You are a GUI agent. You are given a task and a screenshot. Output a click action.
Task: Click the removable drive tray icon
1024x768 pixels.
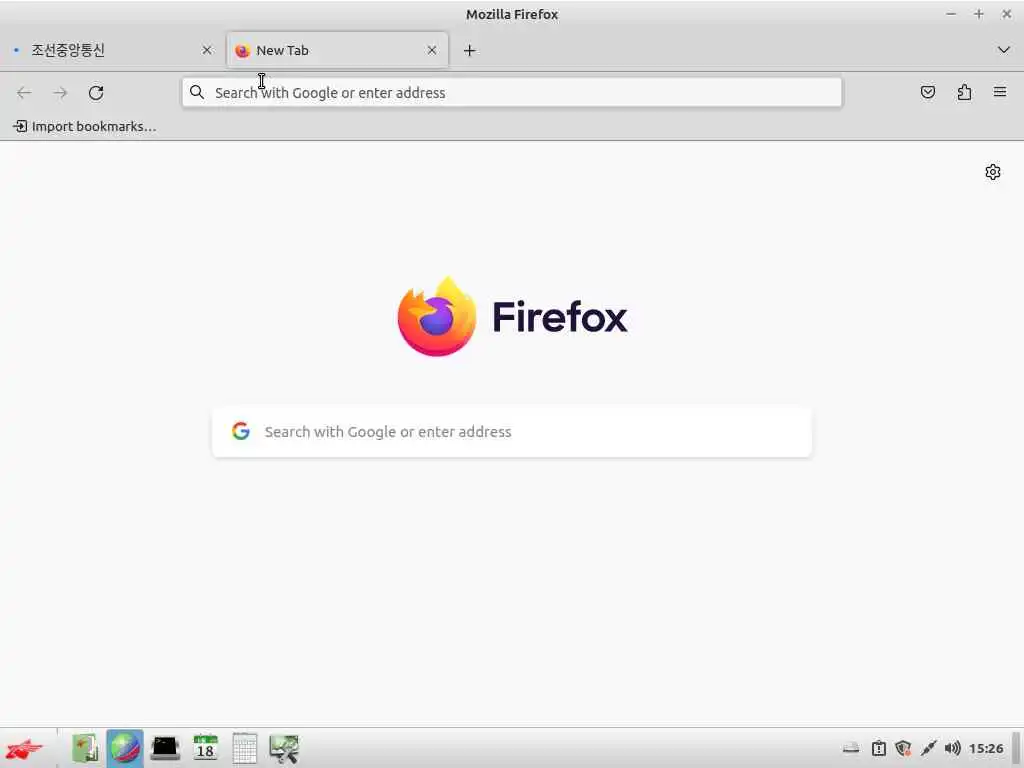pos(851,748)
